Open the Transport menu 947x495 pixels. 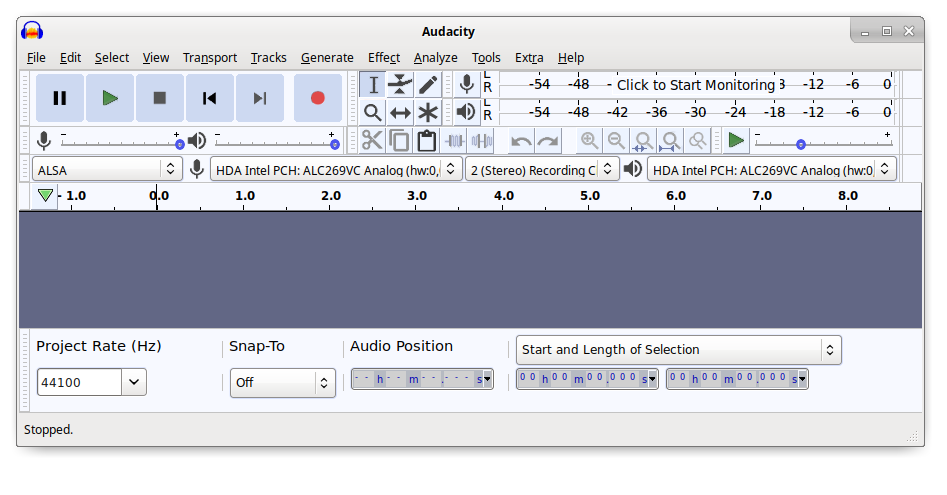pyautogui.click(x=210, y=57)
